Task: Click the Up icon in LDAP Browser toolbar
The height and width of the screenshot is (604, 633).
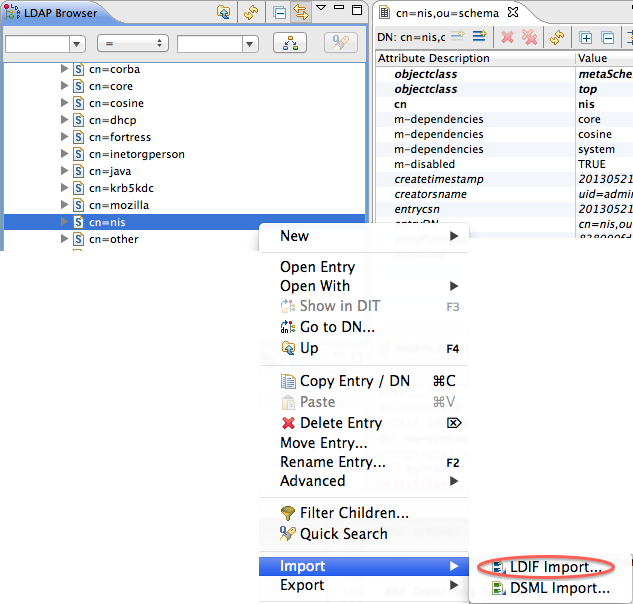Action: tap(225, 13)
